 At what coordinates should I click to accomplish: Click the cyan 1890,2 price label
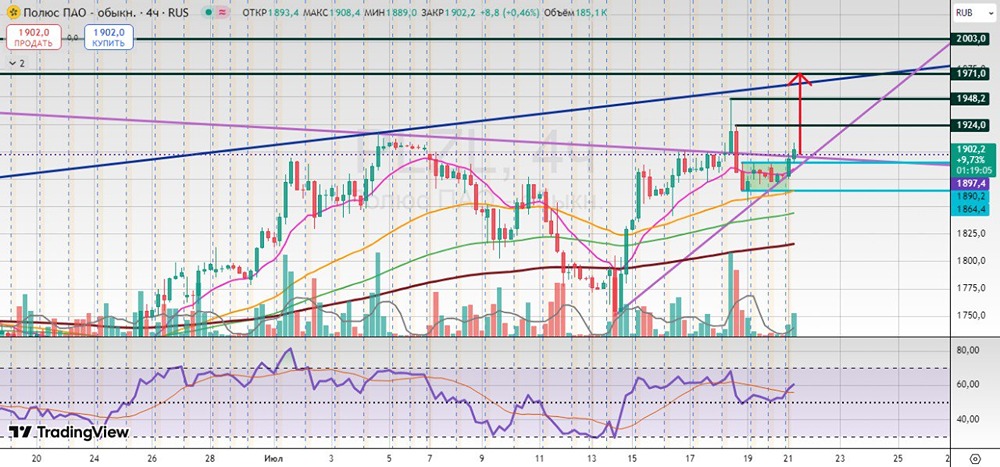(x=971, y=196)
